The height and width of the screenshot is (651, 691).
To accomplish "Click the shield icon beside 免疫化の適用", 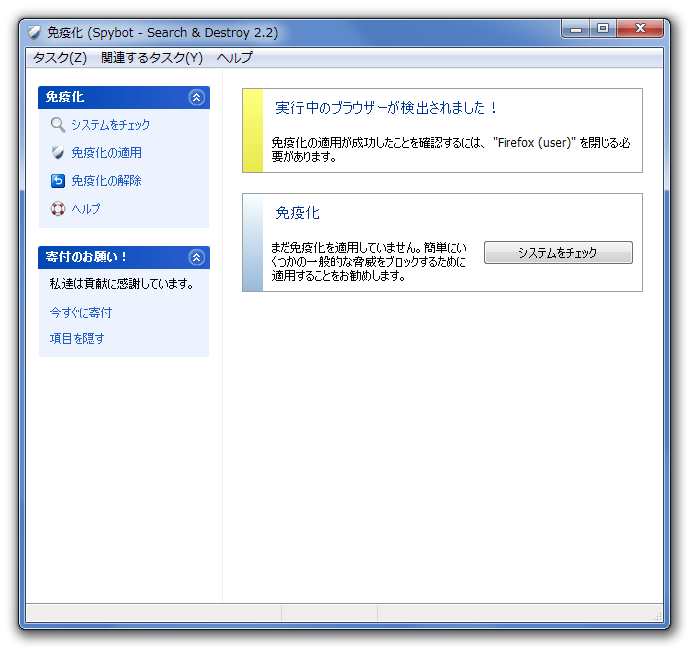I will (58, 153).
